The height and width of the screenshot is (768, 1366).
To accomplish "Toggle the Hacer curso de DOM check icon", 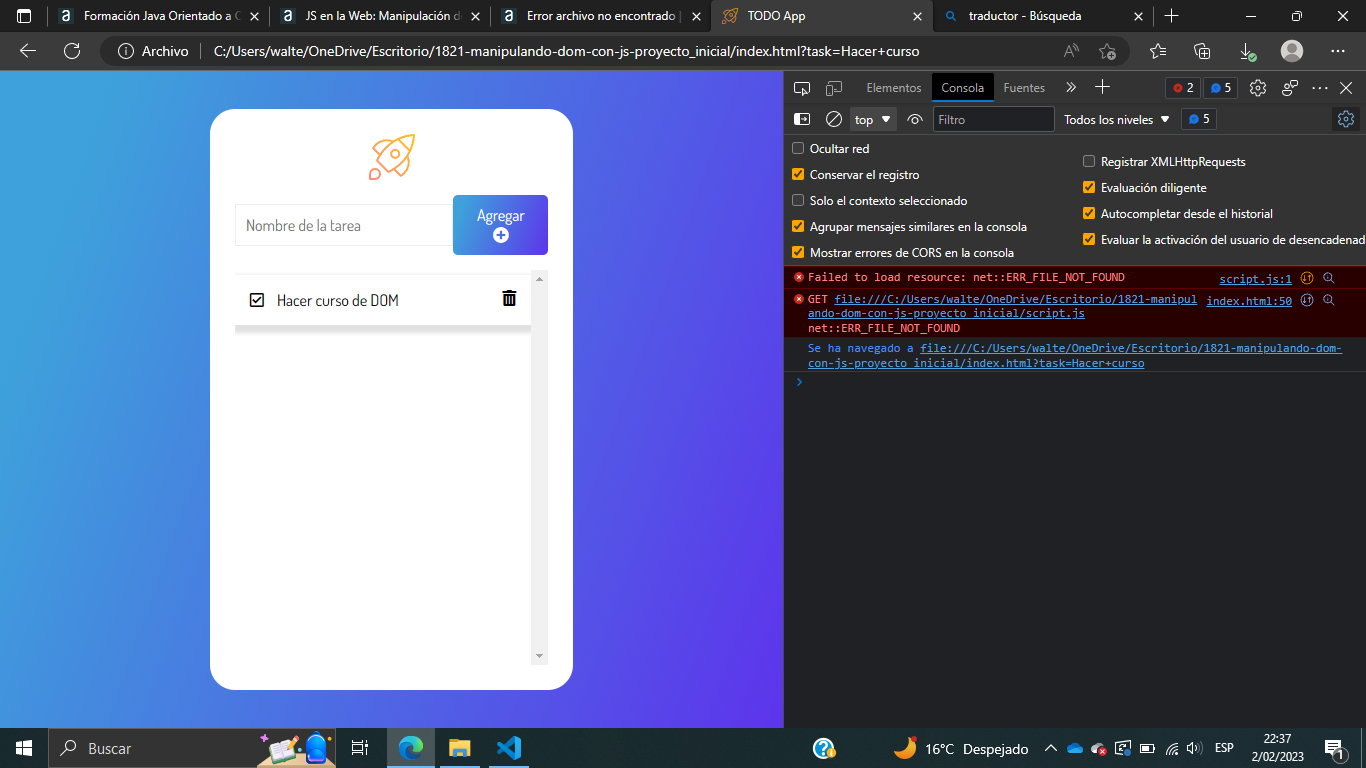I will click(257, 300).
